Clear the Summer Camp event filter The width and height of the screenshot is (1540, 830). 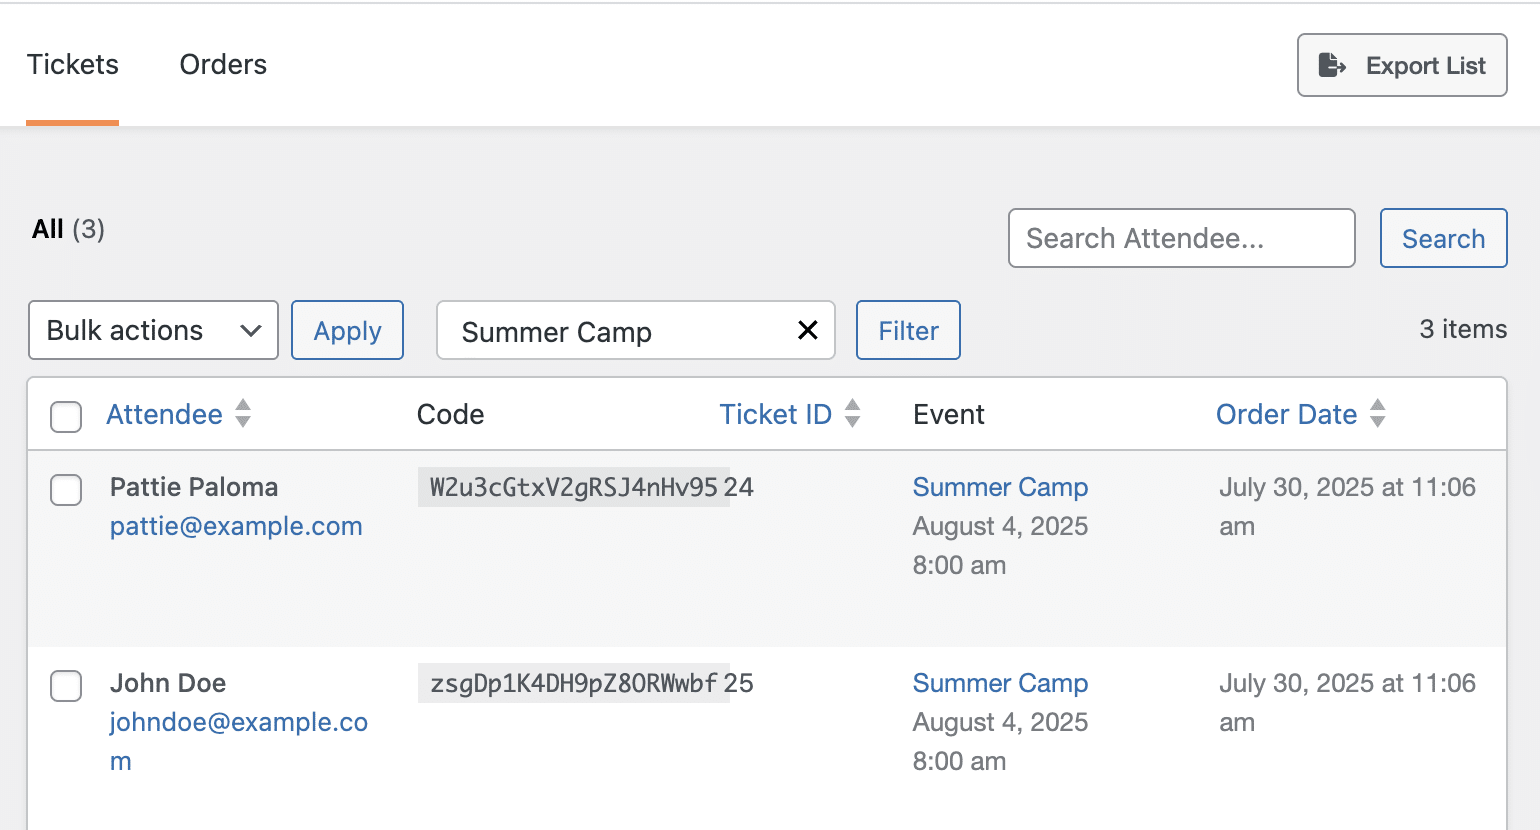pos(808,330)
